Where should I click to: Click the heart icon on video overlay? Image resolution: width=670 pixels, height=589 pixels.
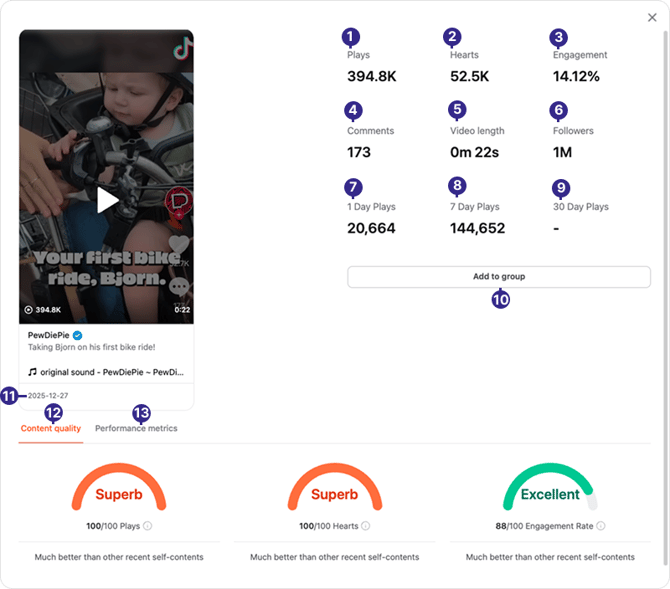tap(180, 243)
